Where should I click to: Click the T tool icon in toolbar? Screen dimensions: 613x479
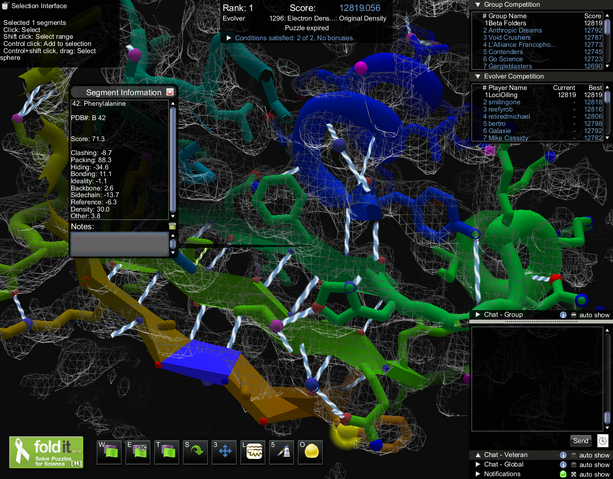pyautogui.click(x=167, y=452)
